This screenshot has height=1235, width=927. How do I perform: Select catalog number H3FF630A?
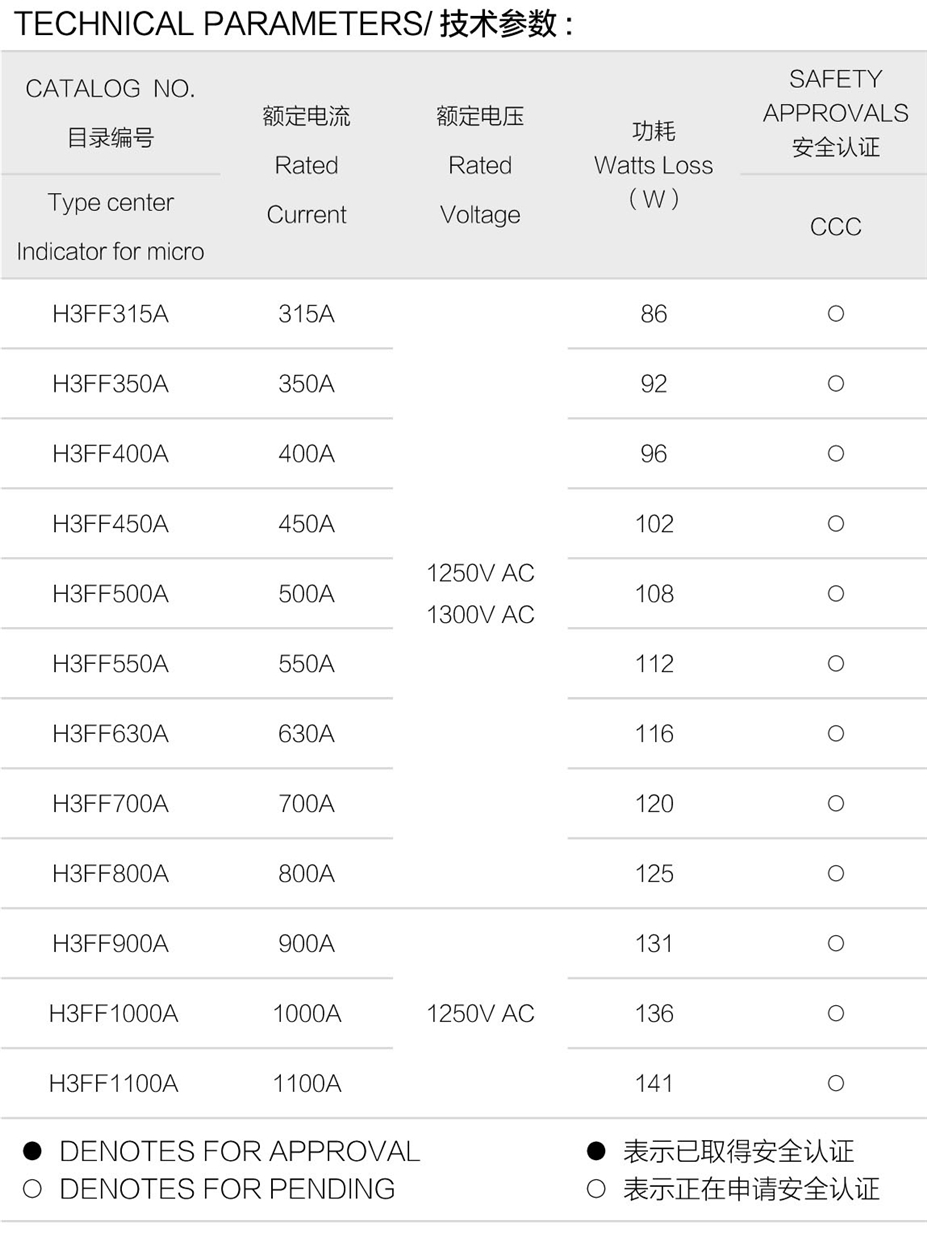tap(111, 734)
